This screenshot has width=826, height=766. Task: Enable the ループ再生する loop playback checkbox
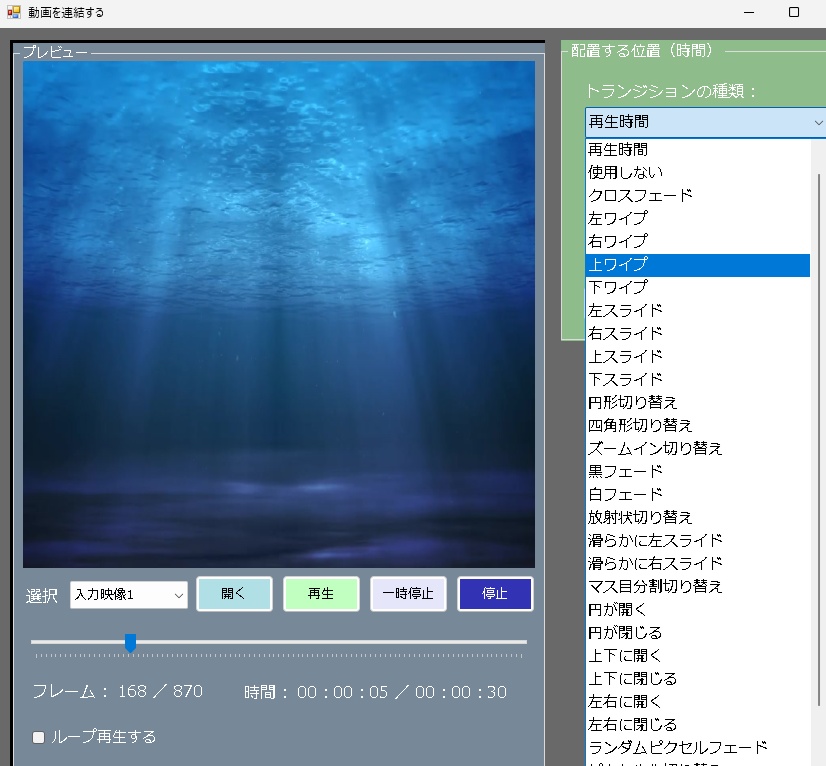coord(38,737)
